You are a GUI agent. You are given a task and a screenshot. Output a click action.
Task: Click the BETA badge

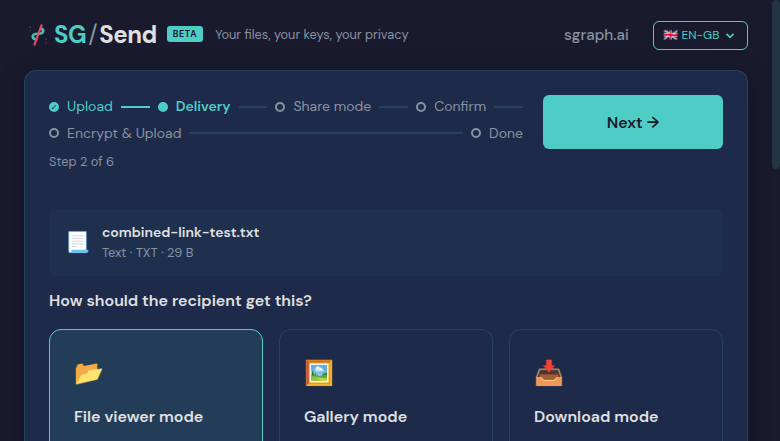click(x=185, y=34)
